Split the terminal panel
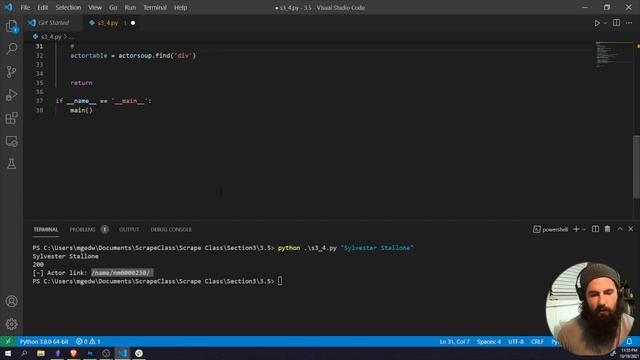 (596, 229)
